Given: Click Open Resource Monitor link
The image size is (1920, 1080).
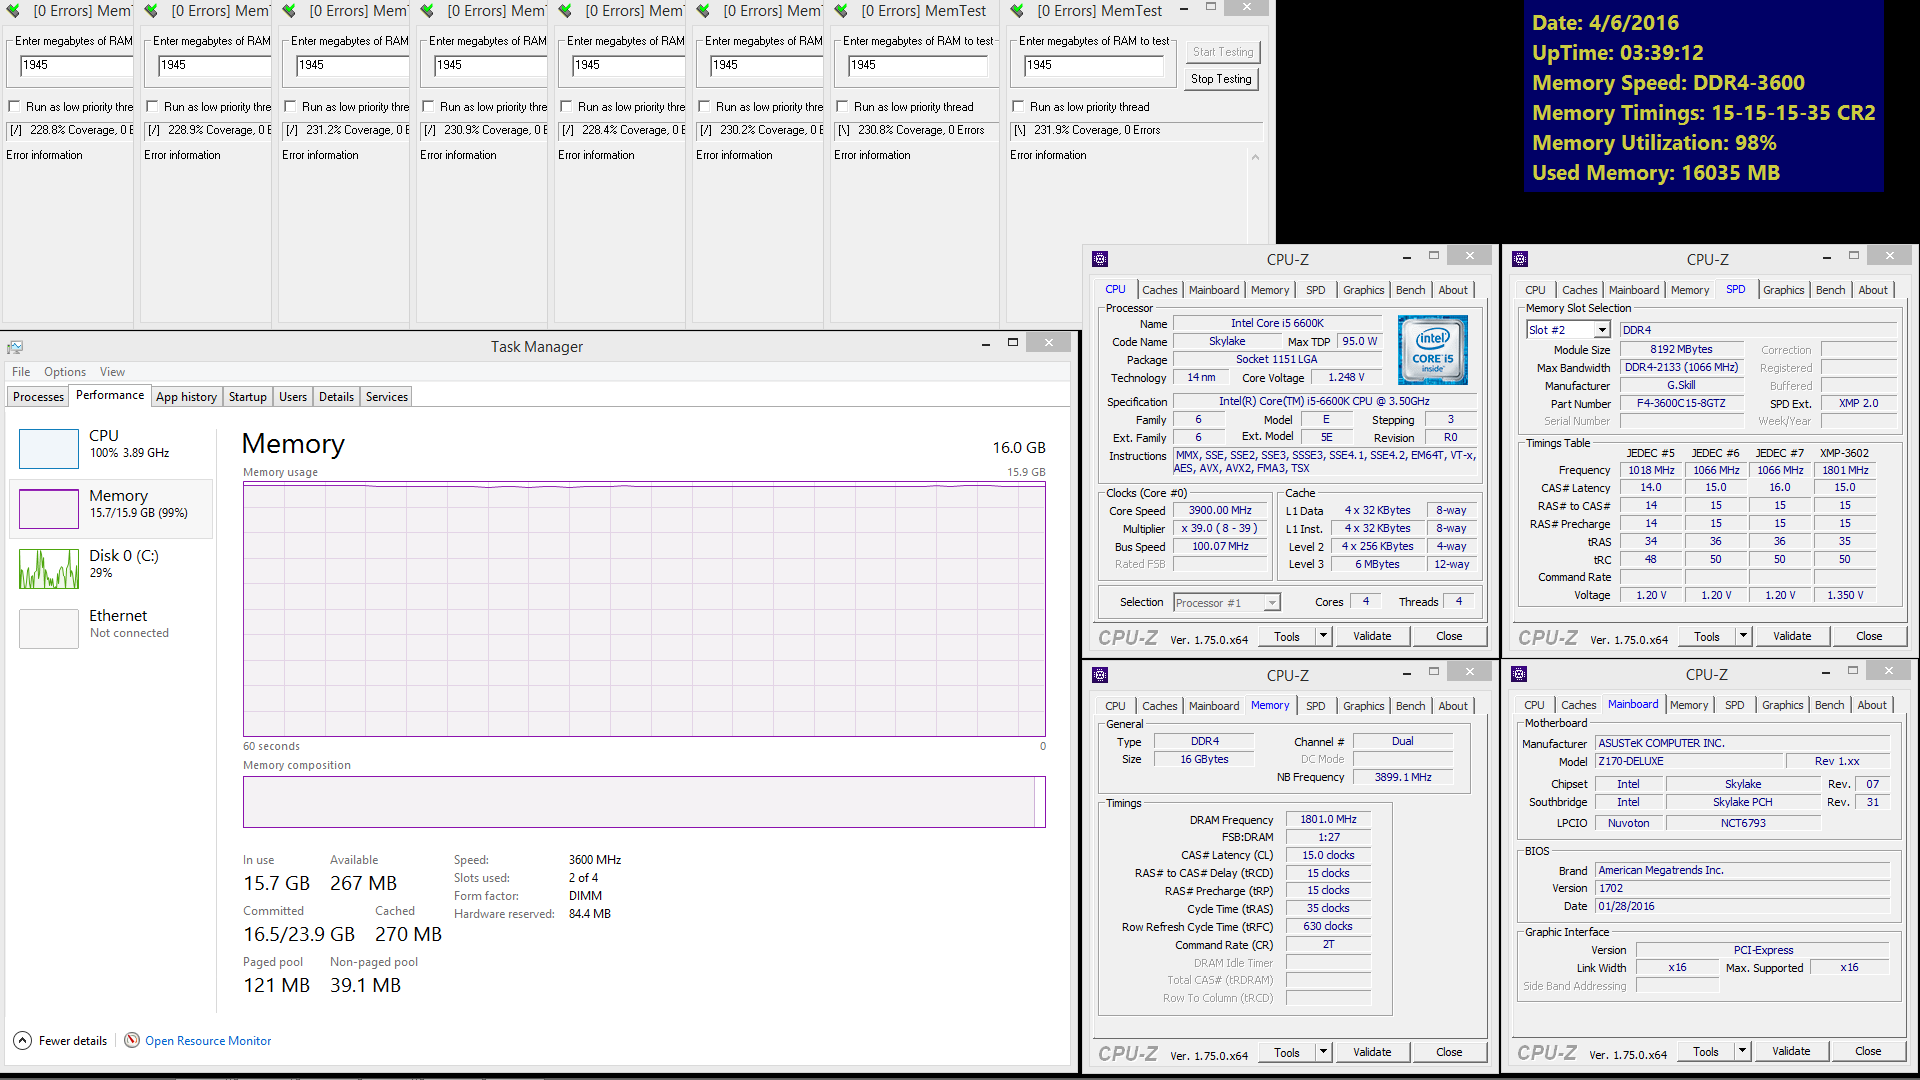Looking at the screenshot, I should [208, 1040].
